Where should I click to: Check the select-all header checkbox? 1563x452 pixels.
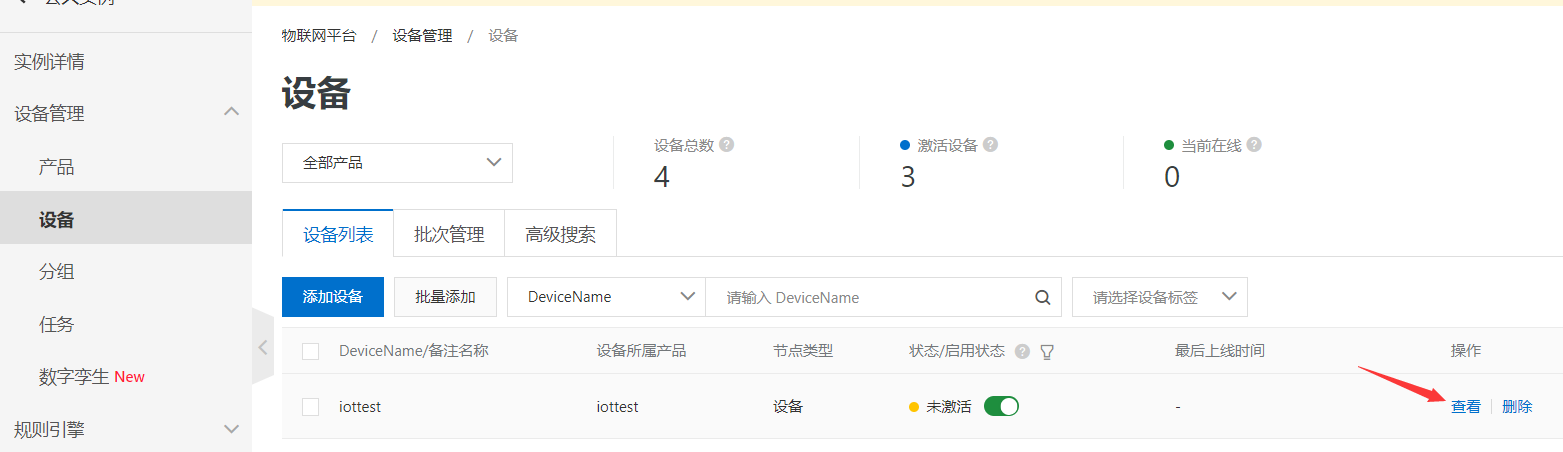coord(310,351)
